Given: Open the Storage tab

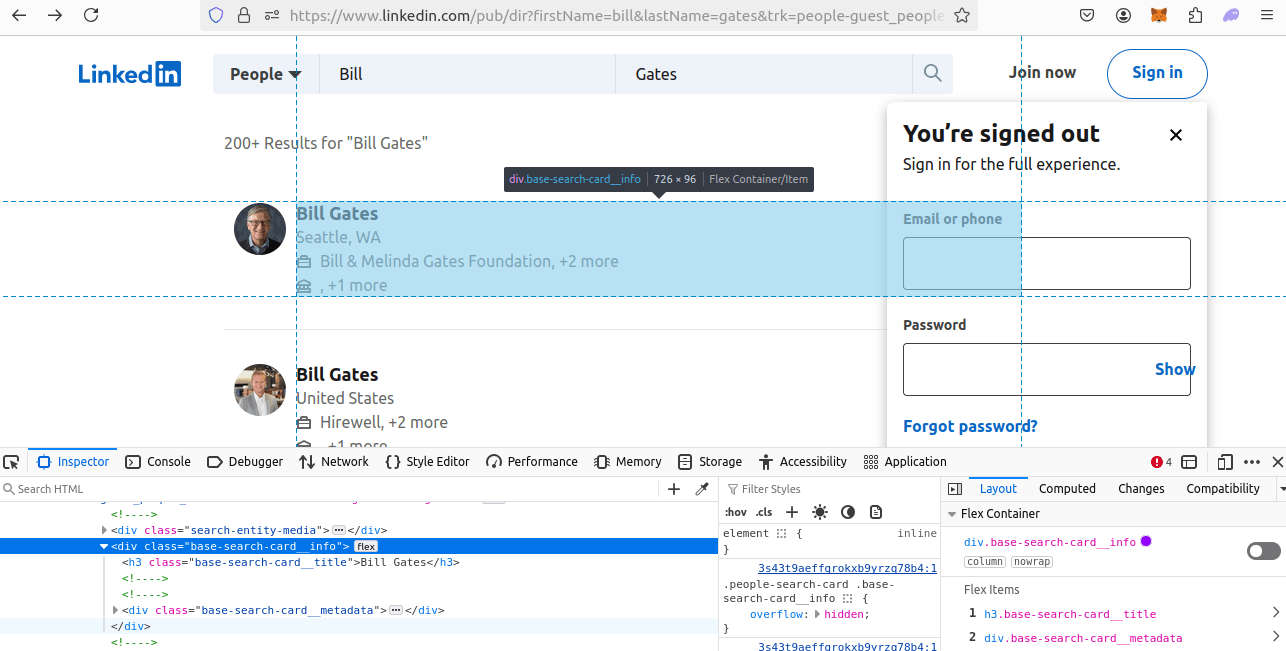Looking at the screenshot, I should (x=710, y=462).
